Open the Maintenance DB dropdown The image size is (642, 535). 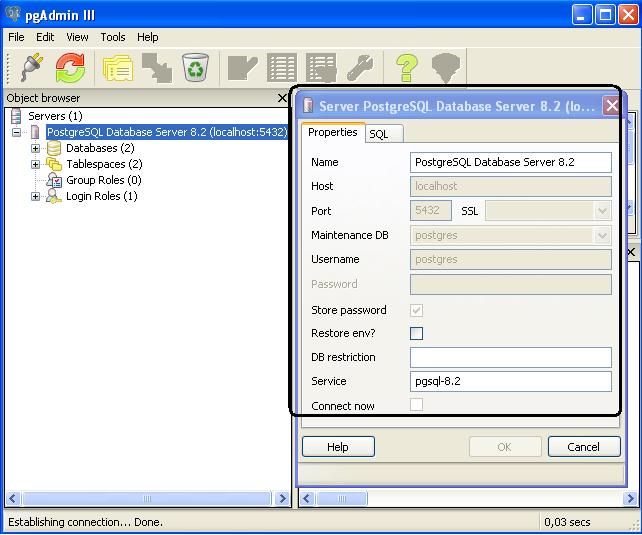[602, 235]
